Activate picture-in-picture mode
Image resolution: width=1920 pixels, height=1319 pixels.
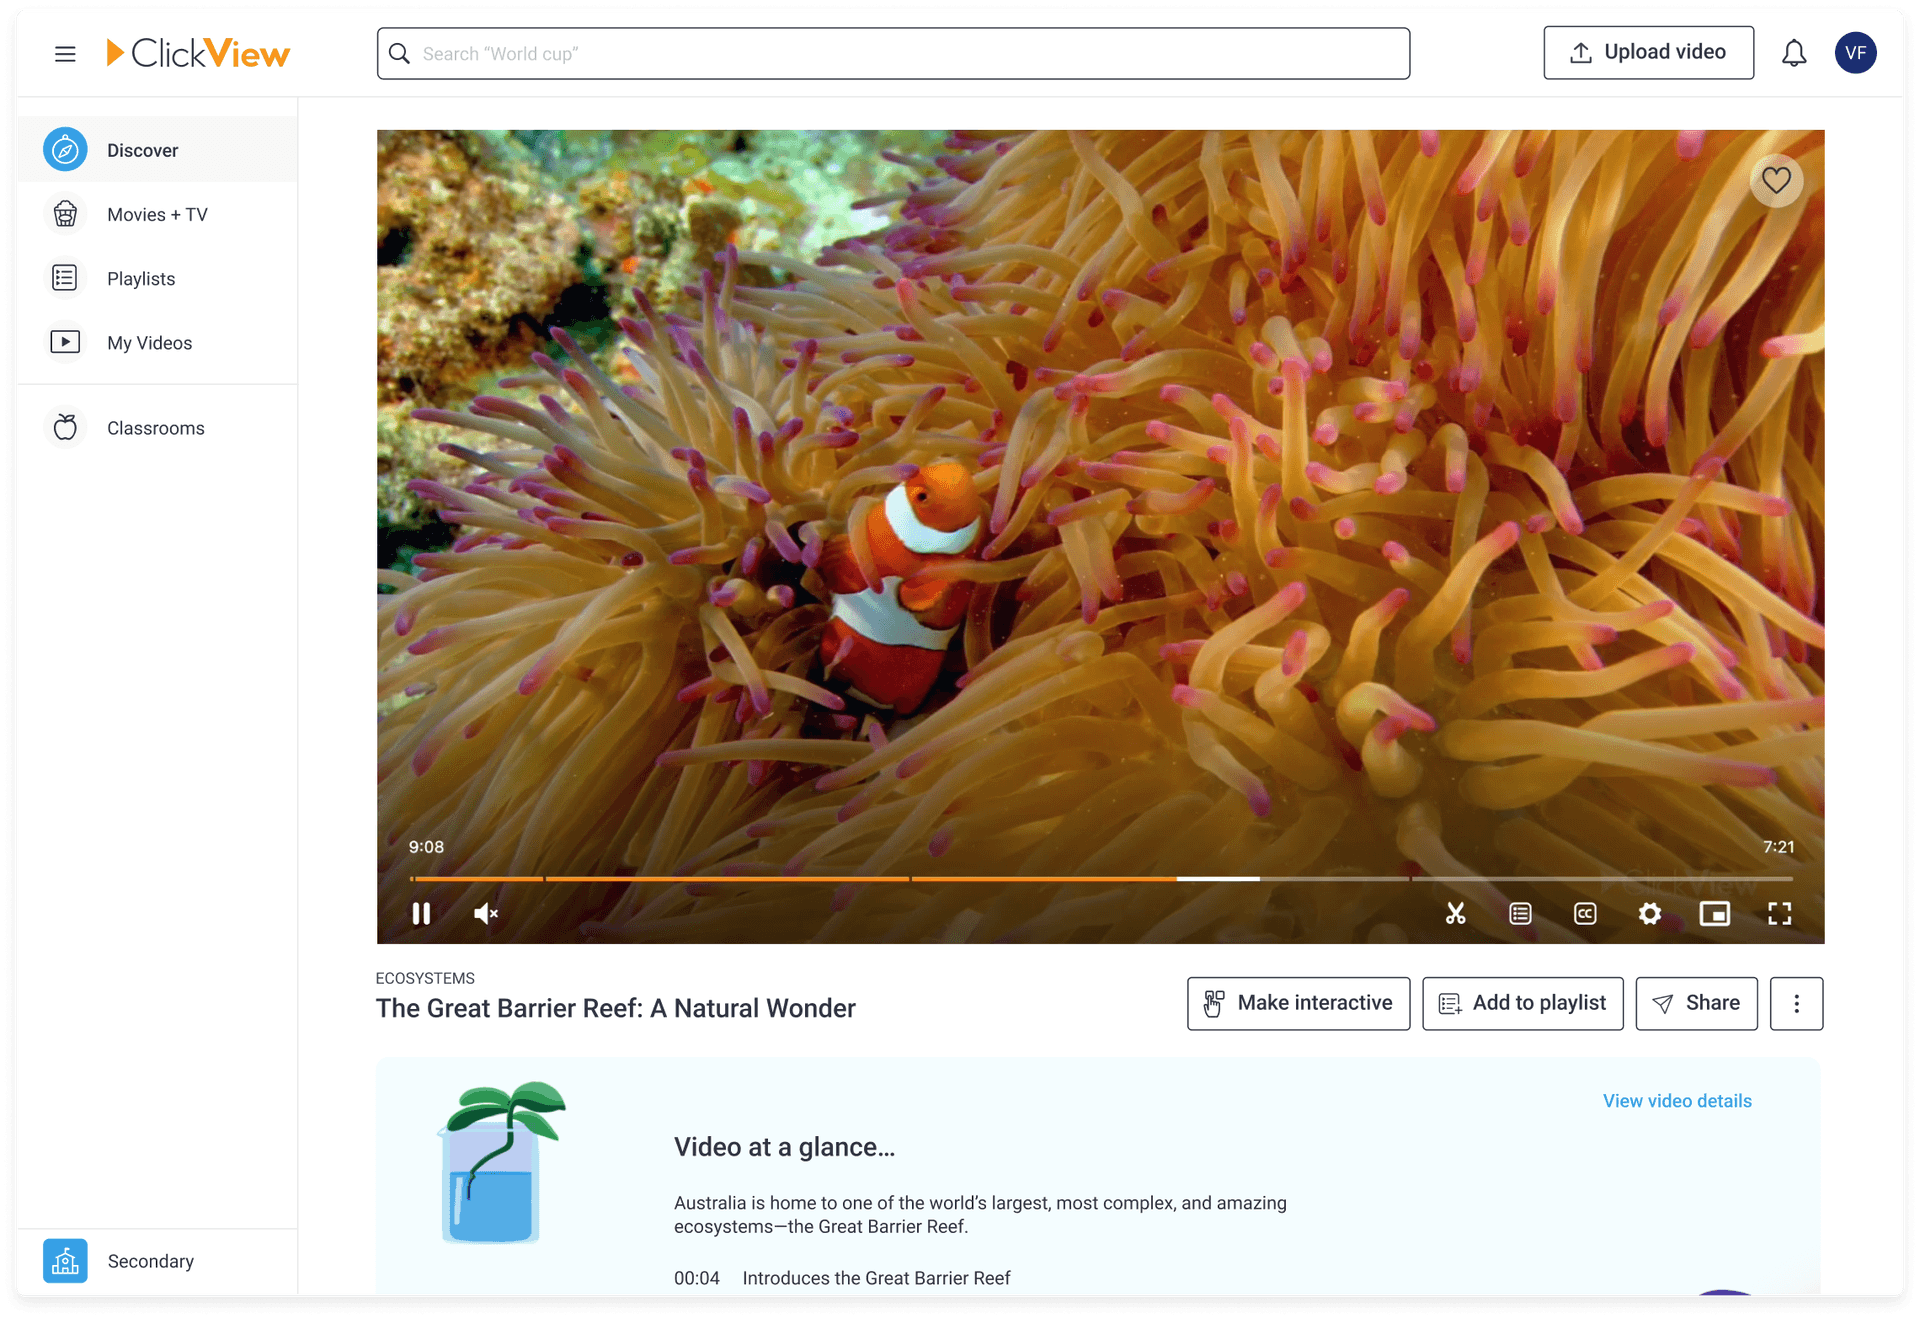1715,913
